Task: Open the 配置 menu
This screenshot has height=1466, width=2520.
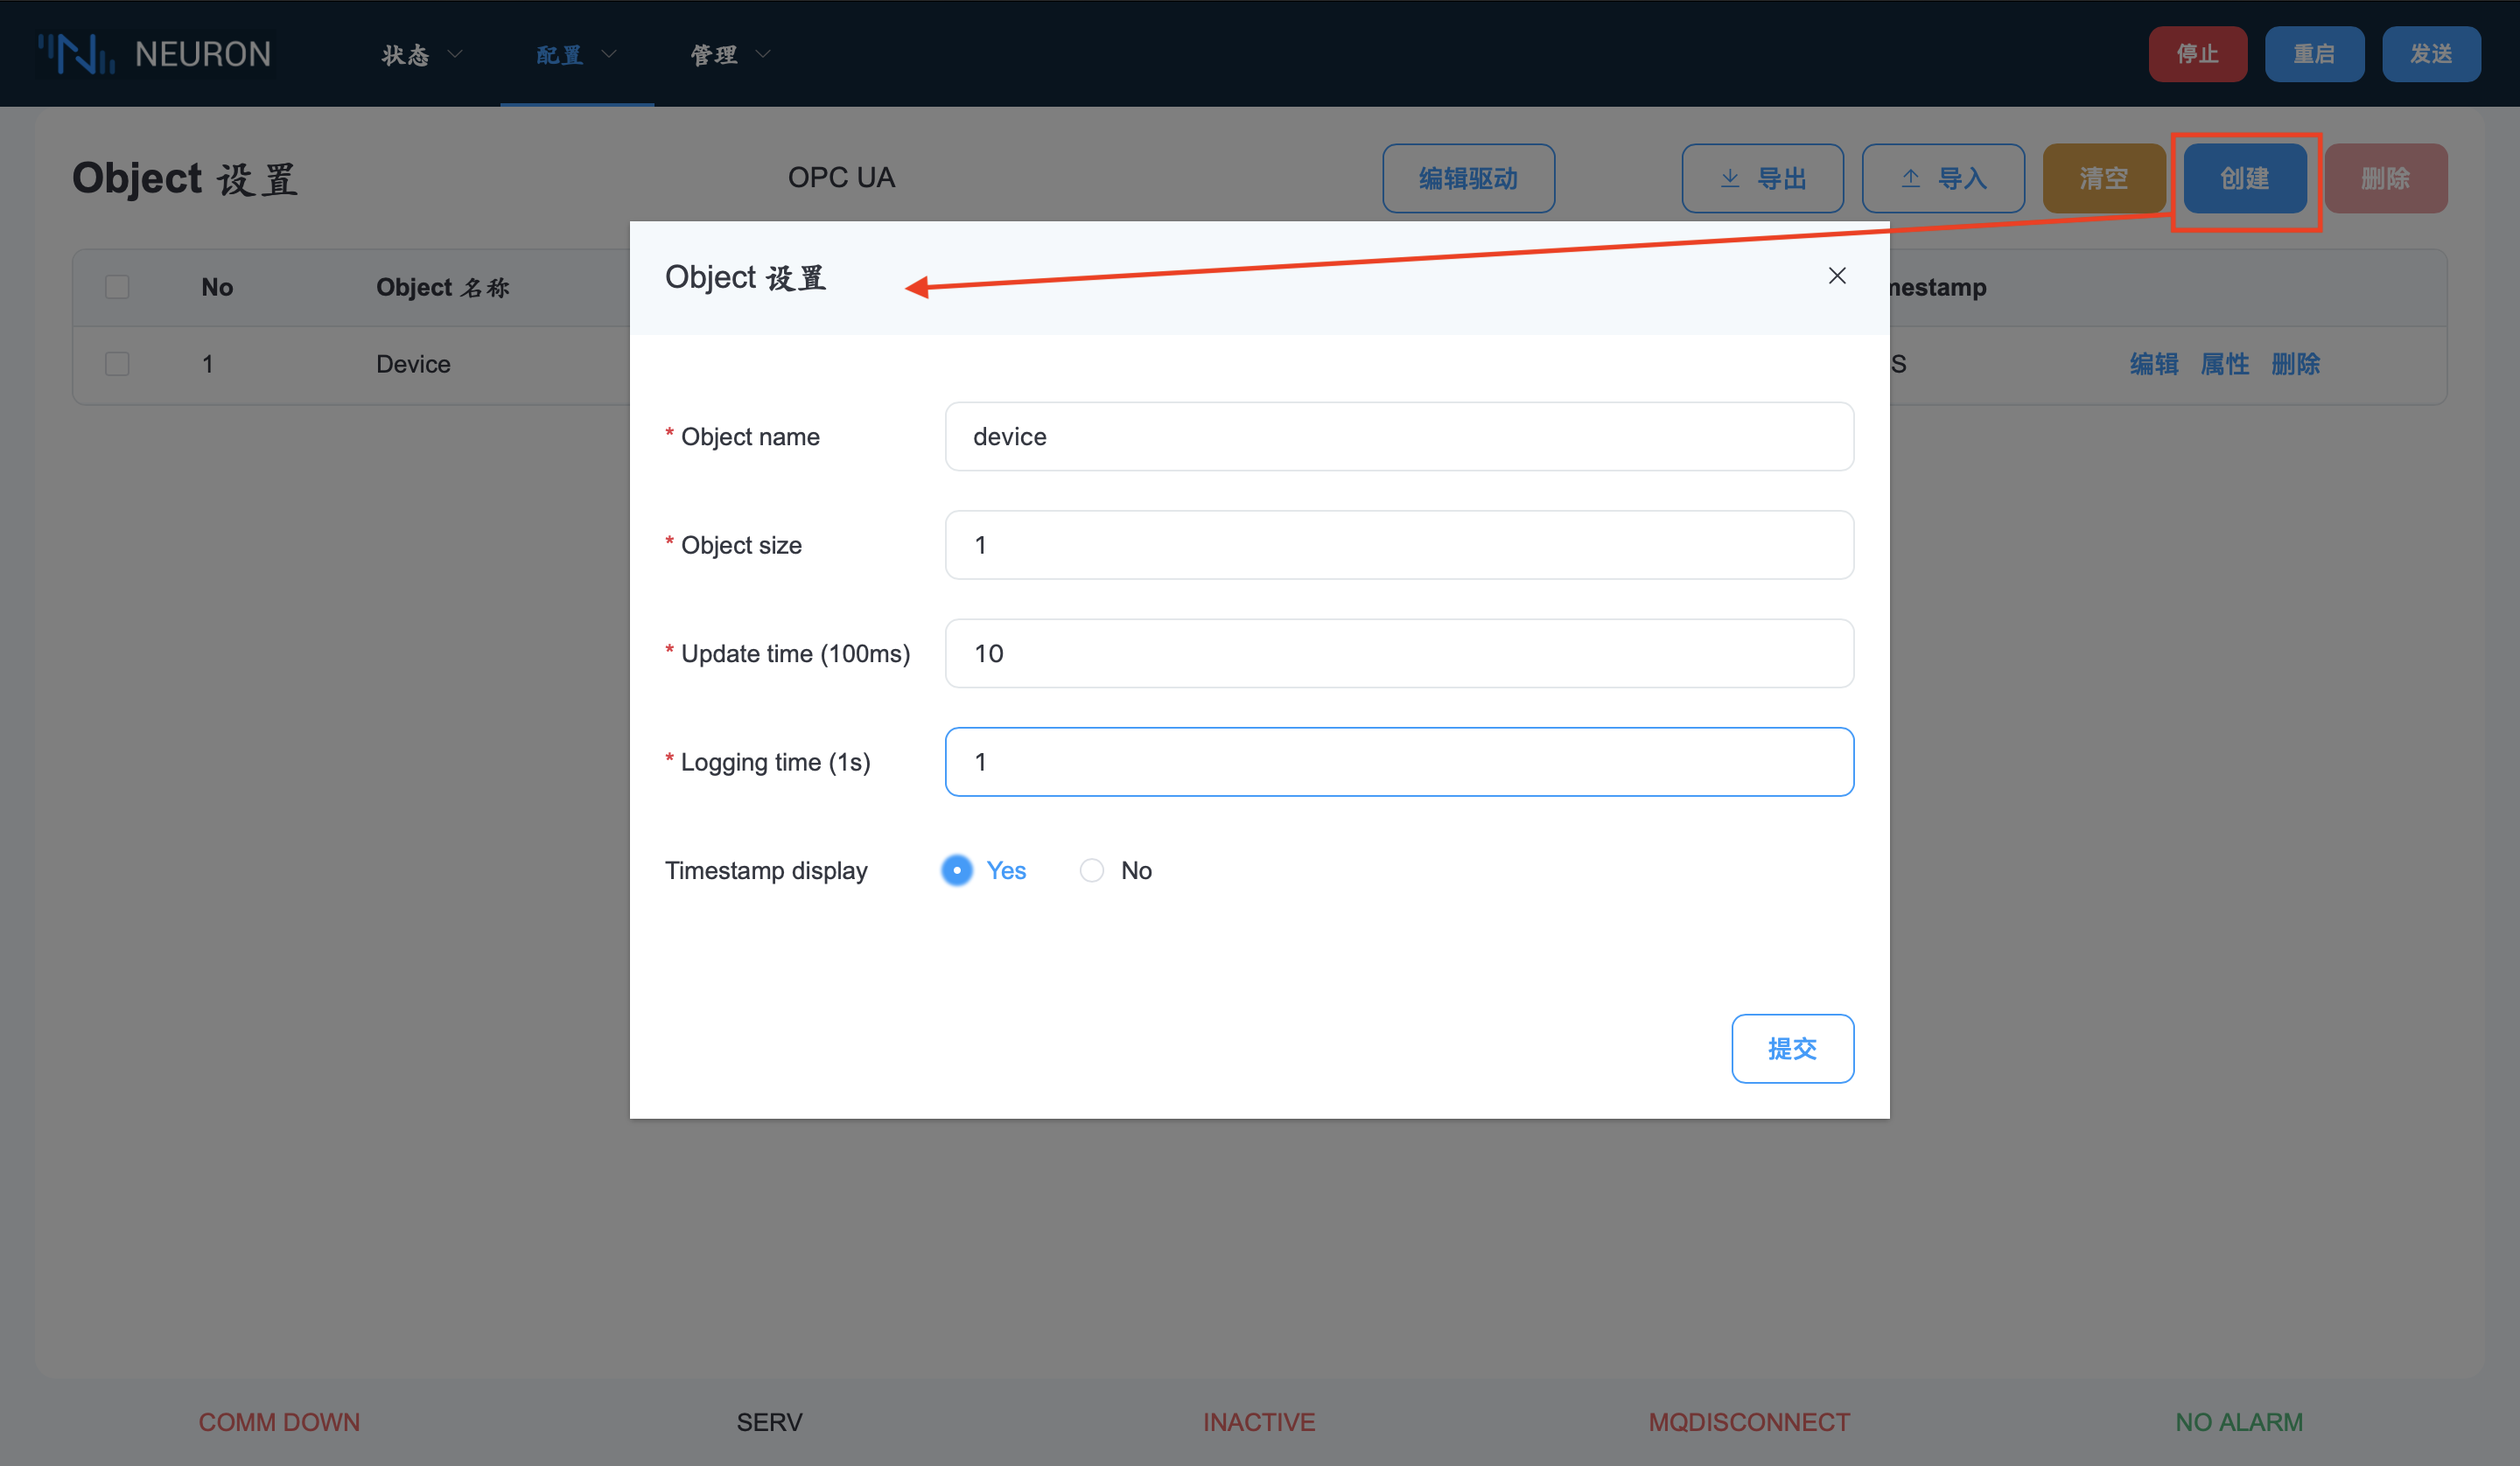Action: 577,54
